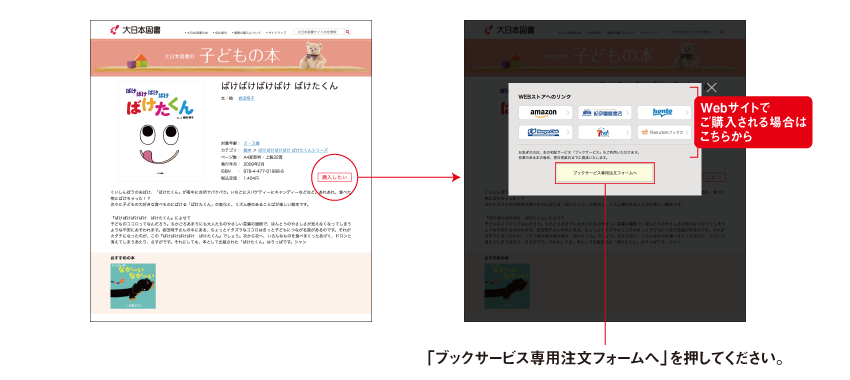Open the honto store link
The width and height of the screenshot is (850, 380).
(664, 113)
